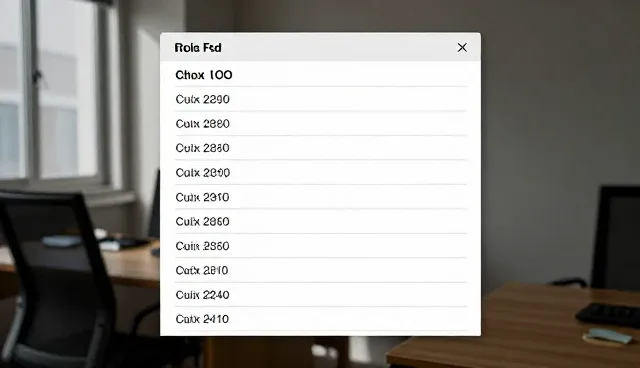
Task: Close the Rola Fsd dialog
Action: point(462,48)
